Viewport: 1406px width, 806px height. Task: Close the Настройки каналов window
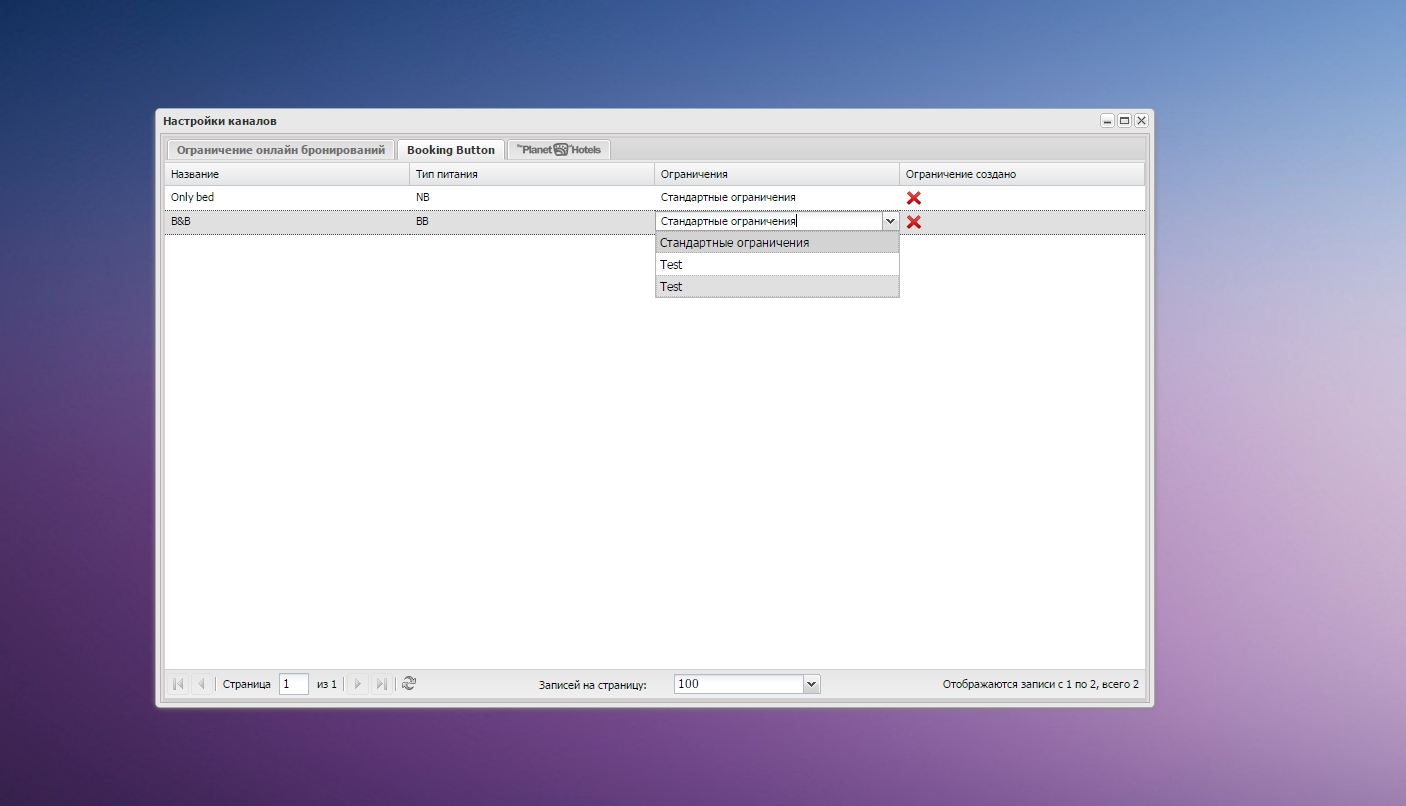(x=1141, y=121)
